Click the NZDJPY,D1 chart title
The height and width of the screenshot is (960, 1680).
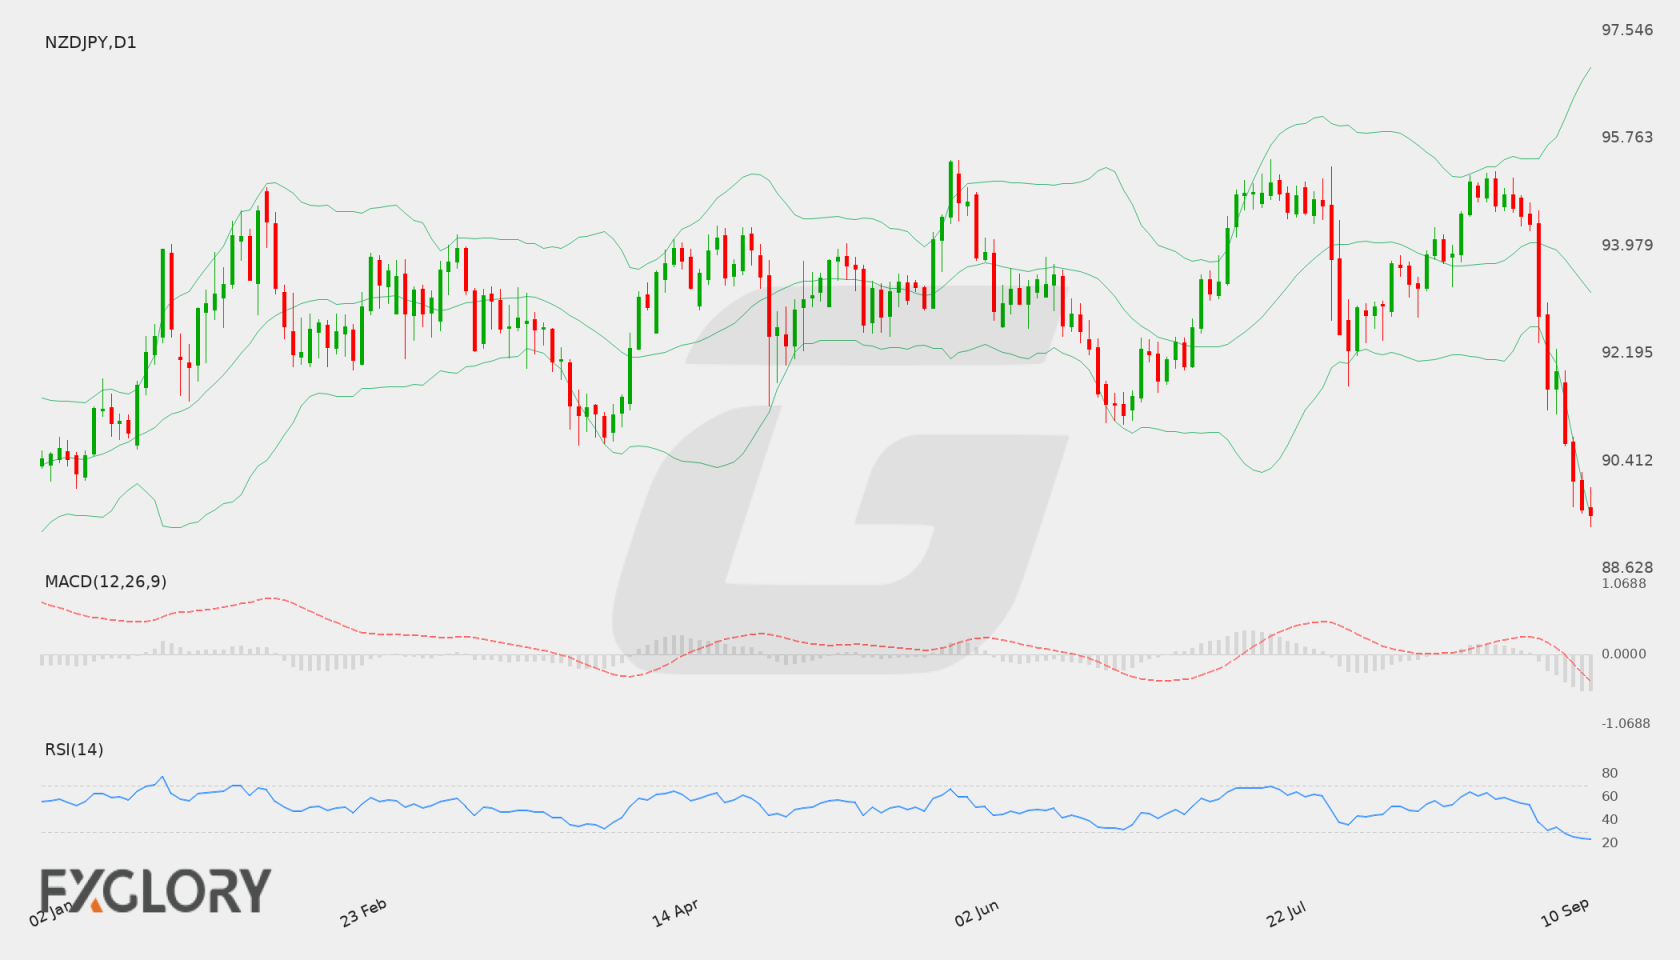click(90, 42)
